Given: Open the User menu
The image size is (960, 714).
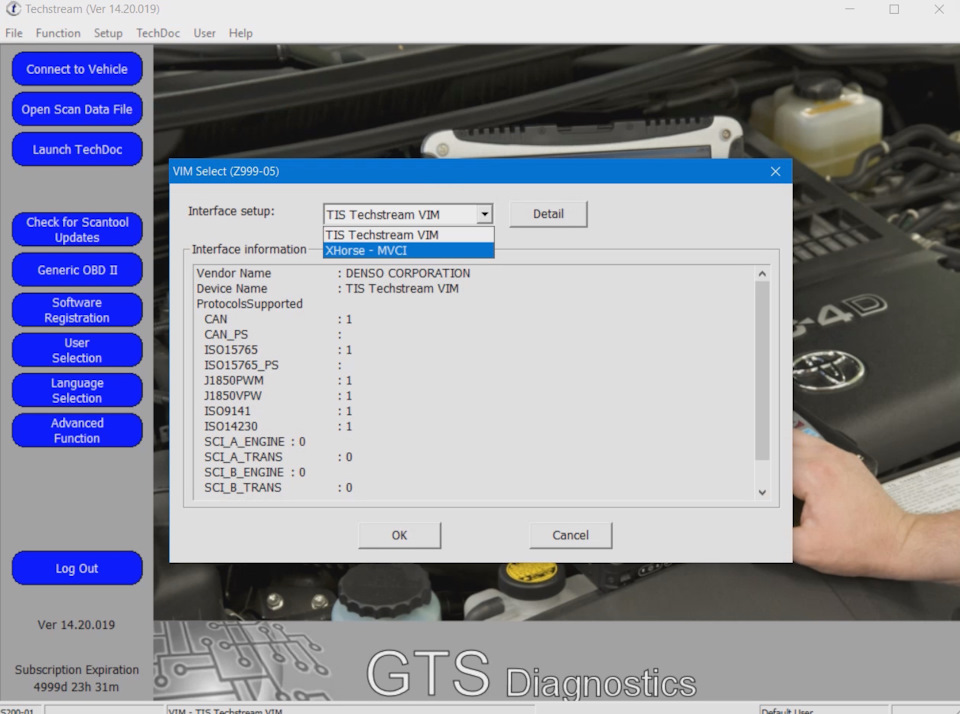Looking at the screenshot, I should point(204,33).
